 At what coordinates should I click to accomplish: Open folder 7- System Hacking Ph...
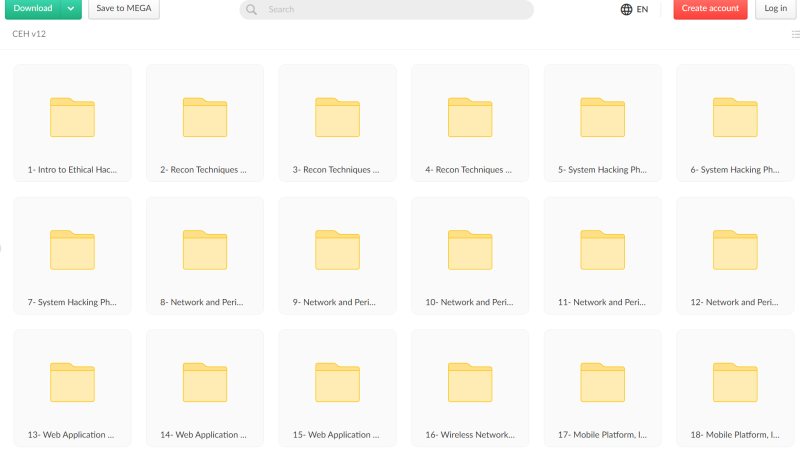[72, 255]
